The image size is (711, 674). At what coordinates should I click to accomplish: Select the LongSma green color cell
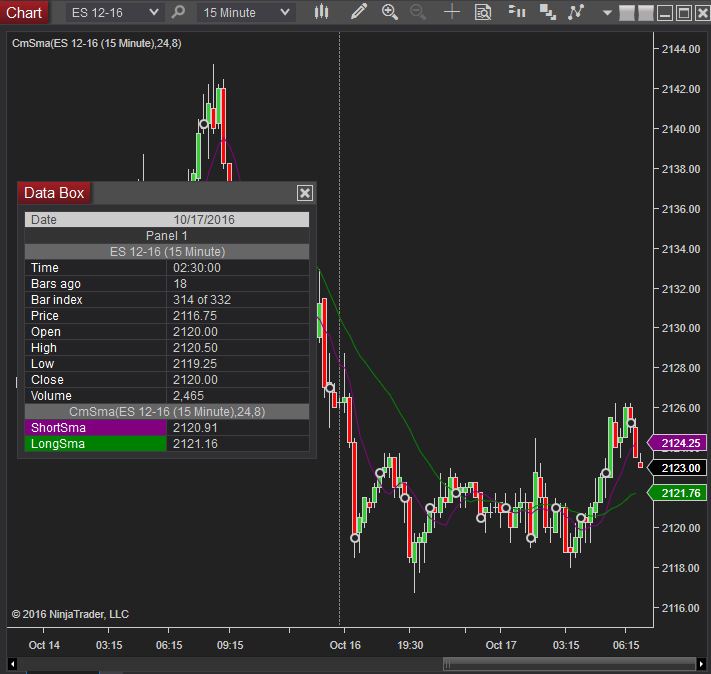[x=95, y=444]
